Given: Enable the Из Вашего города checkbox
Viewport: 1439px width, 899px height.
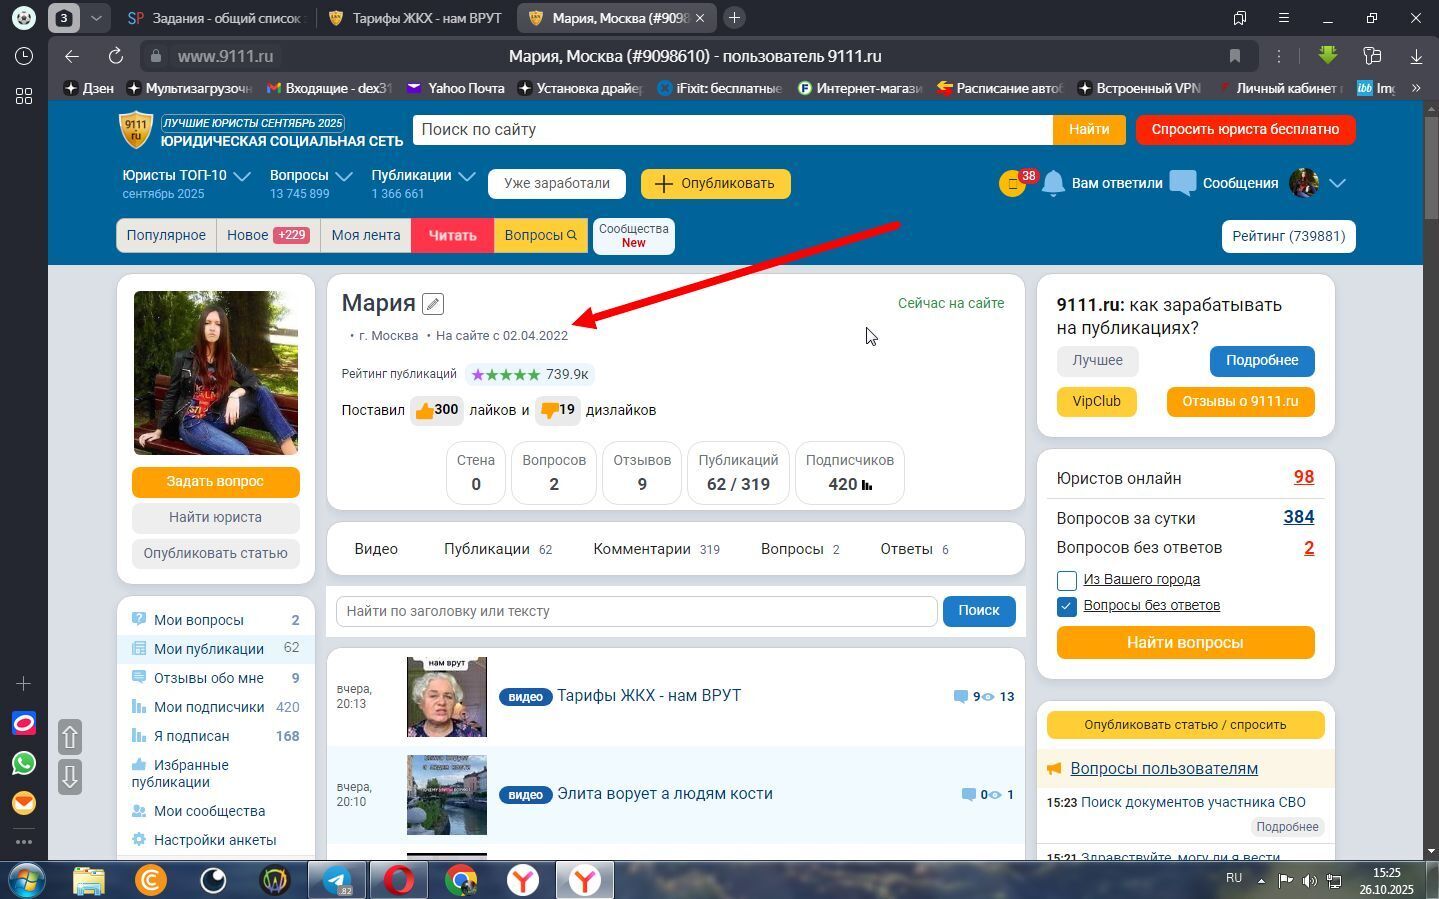Looking at the screenshot, I should tap(1066, 580).
